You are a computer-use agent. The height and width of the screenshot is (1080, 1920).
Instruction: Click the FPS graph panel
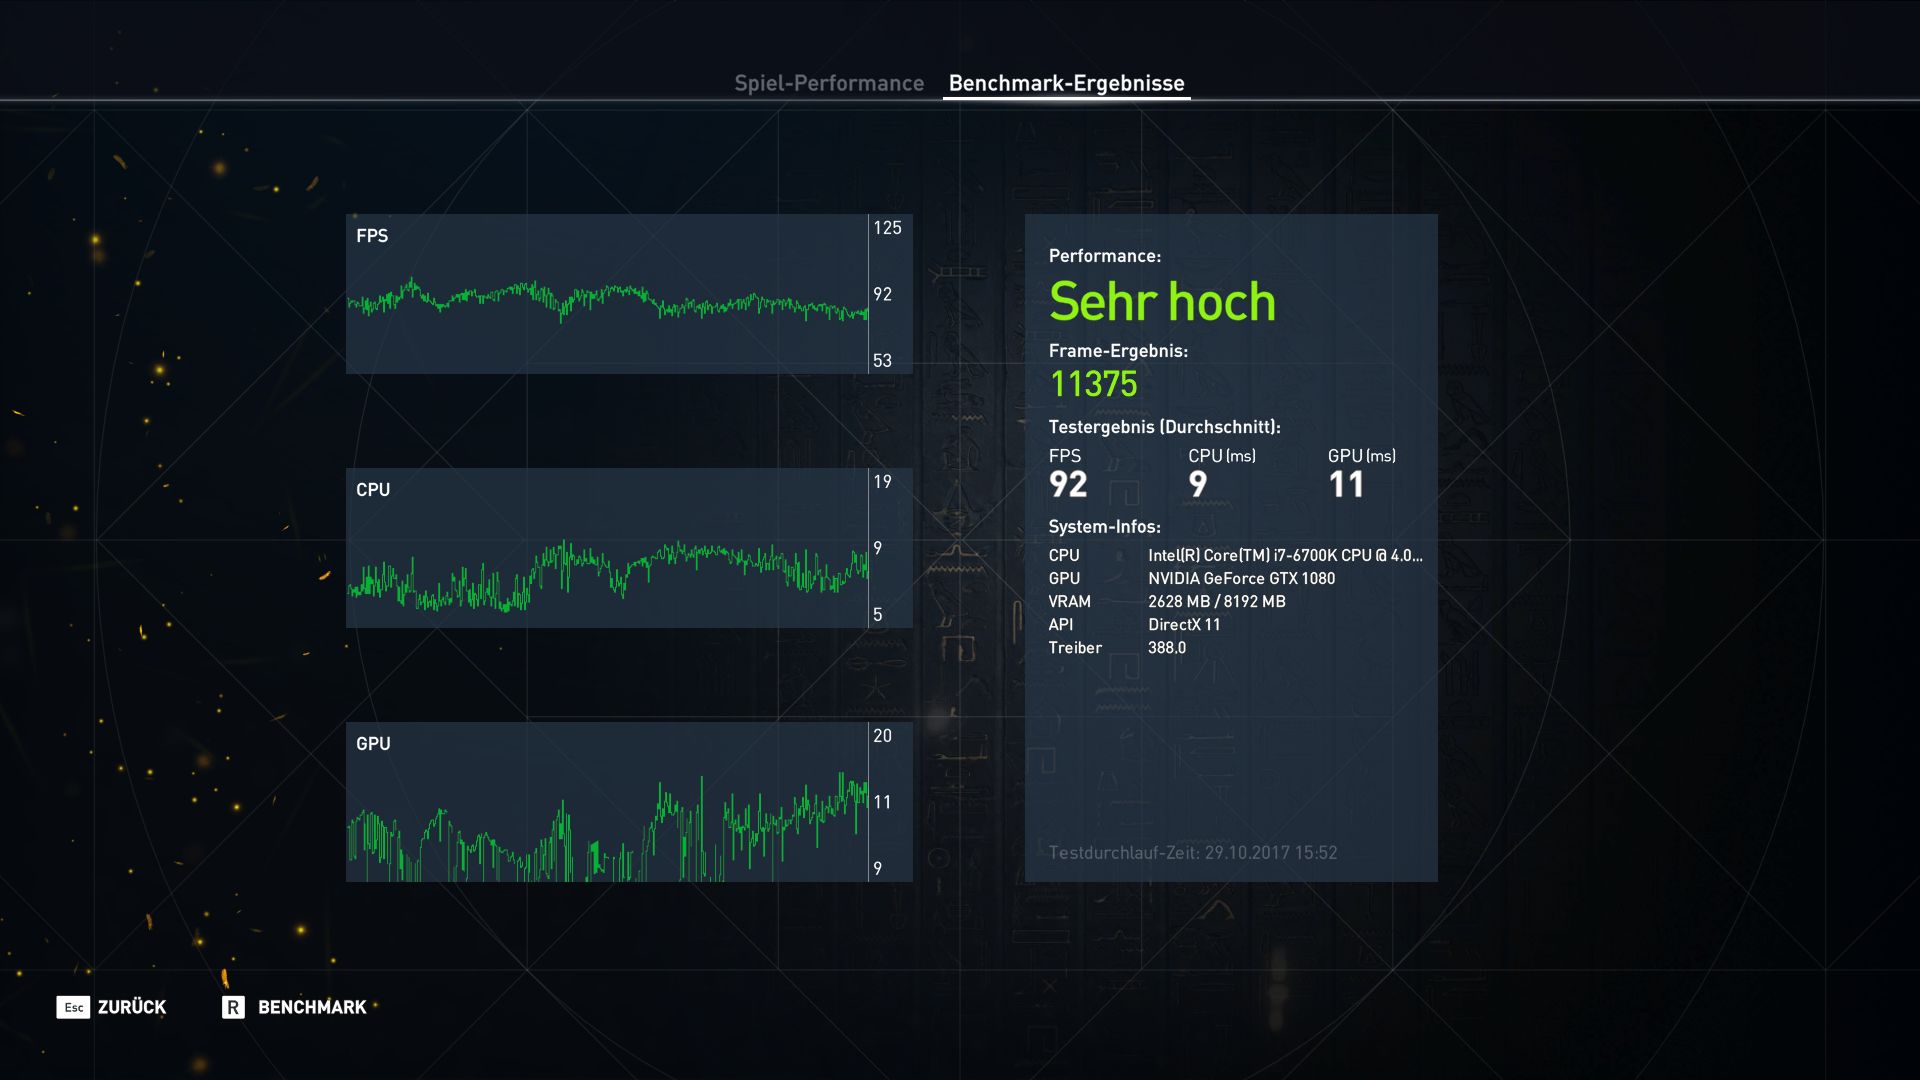[607, 294]
